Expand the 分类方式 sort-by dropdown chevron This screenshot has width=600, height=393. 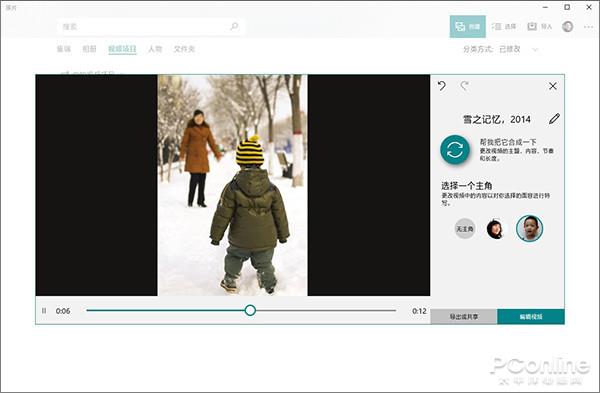coord(535,49)
